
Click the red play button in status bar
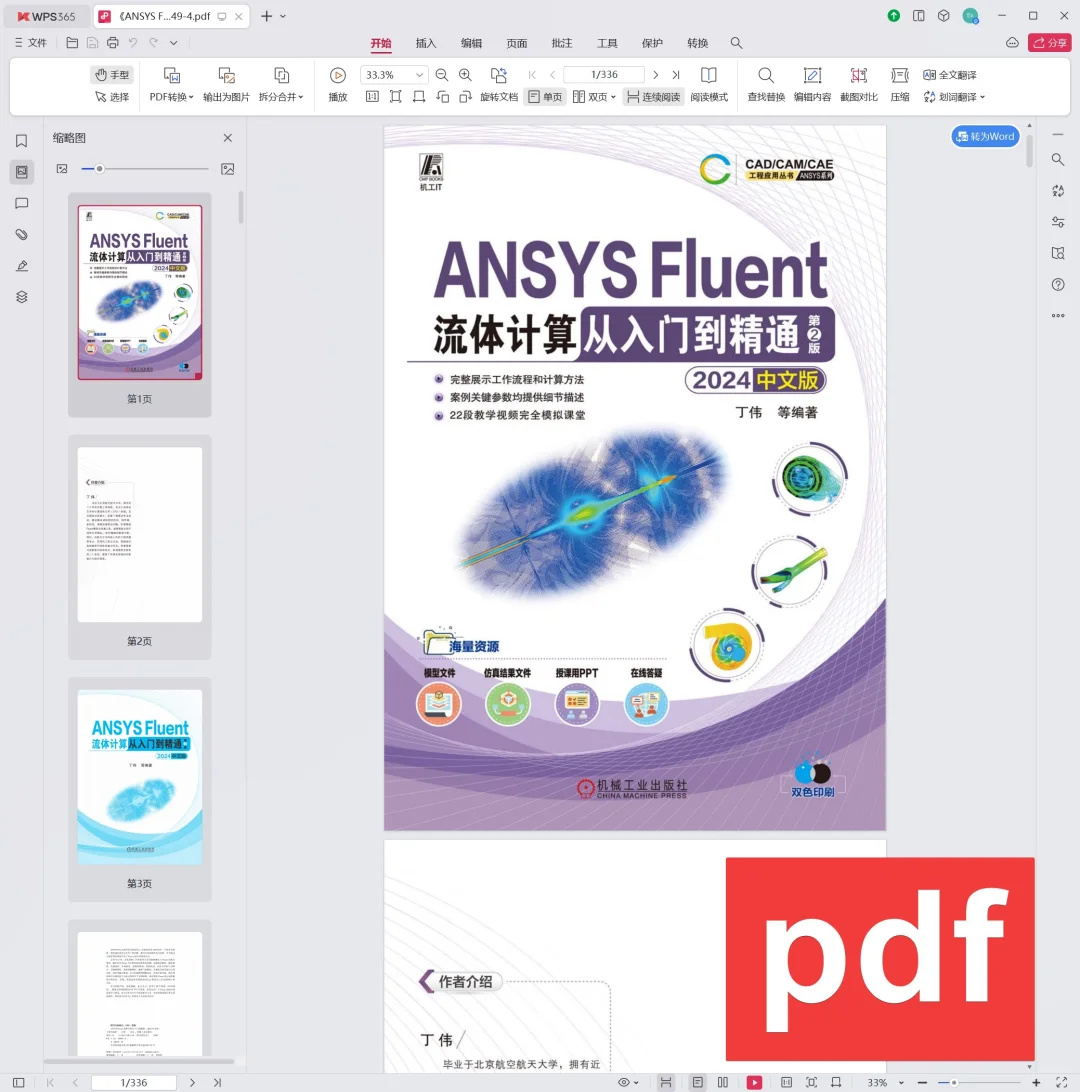click(x=754, y=1082)
